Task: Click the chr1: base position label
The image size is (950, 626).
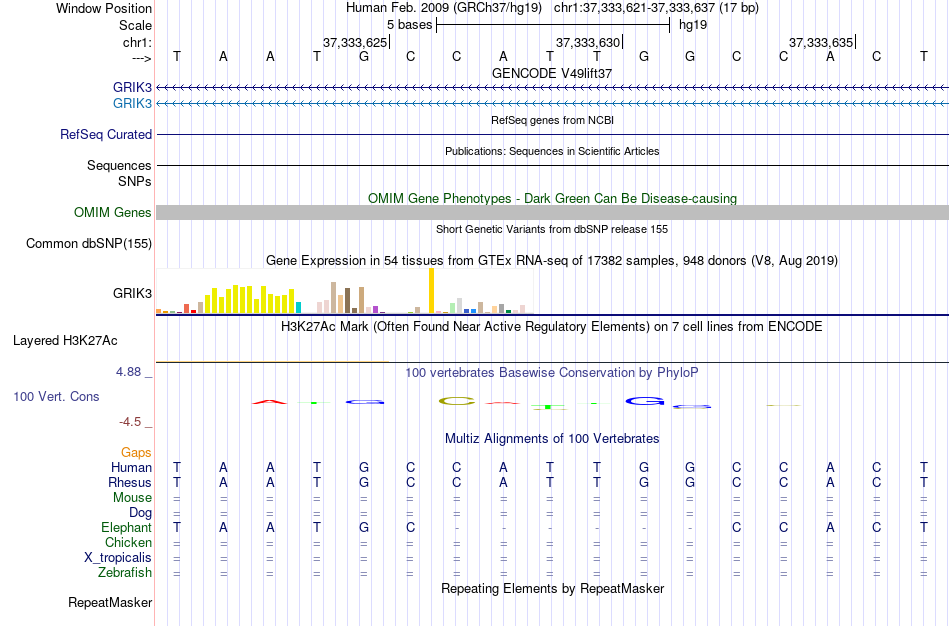Action: pyautogui.click(x=137, y=42)
